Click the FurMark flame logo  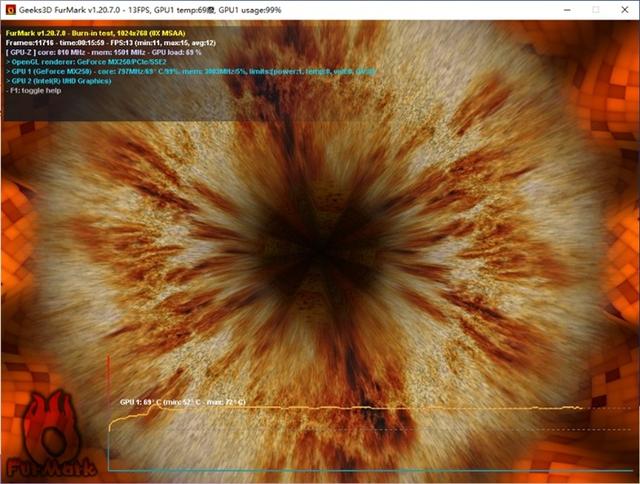[x=51, y=435]
